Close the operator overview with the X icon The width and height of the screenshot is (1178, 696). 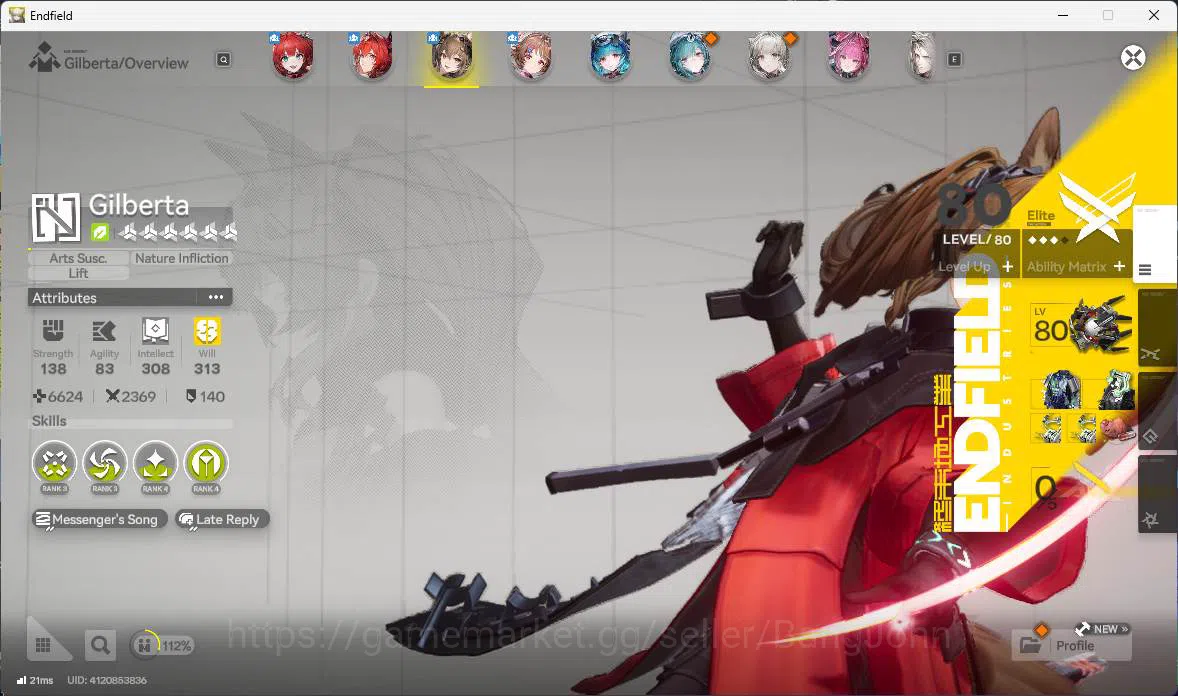click(1133, 58)
